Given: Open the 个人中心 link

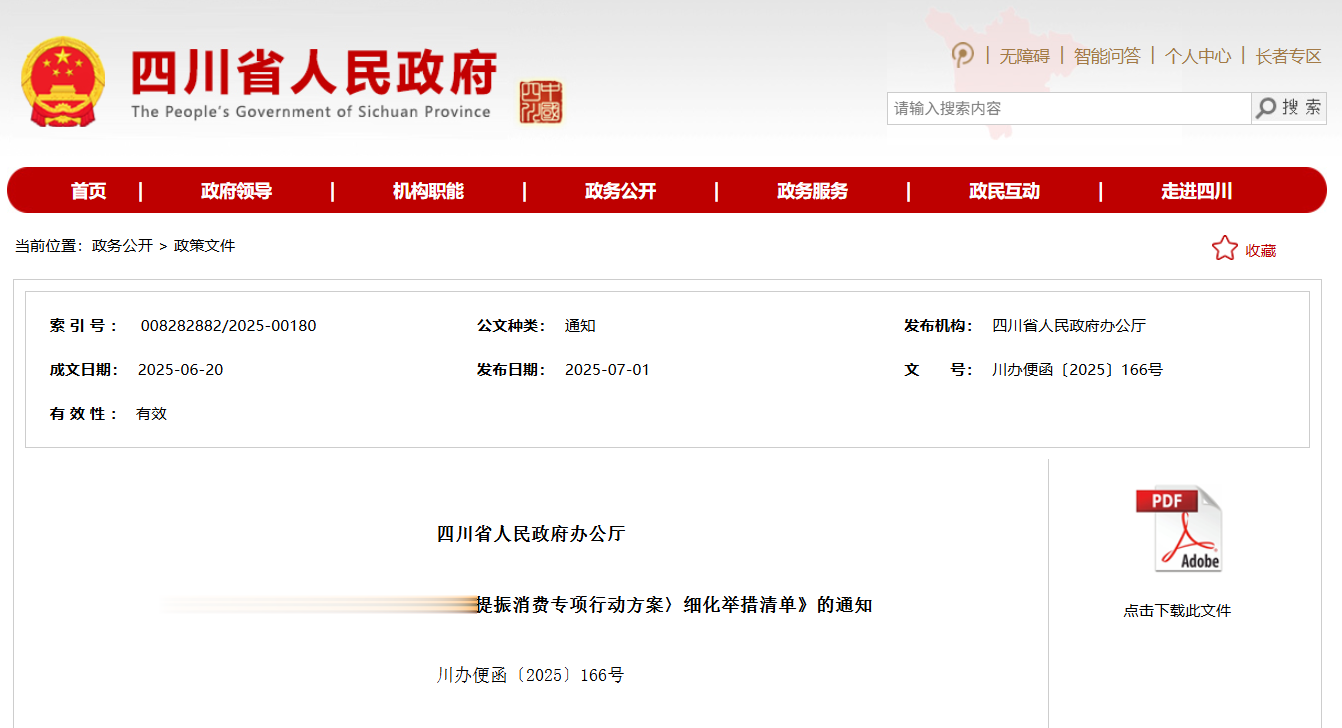Looking at the screenshot, I should (1198, 56).
